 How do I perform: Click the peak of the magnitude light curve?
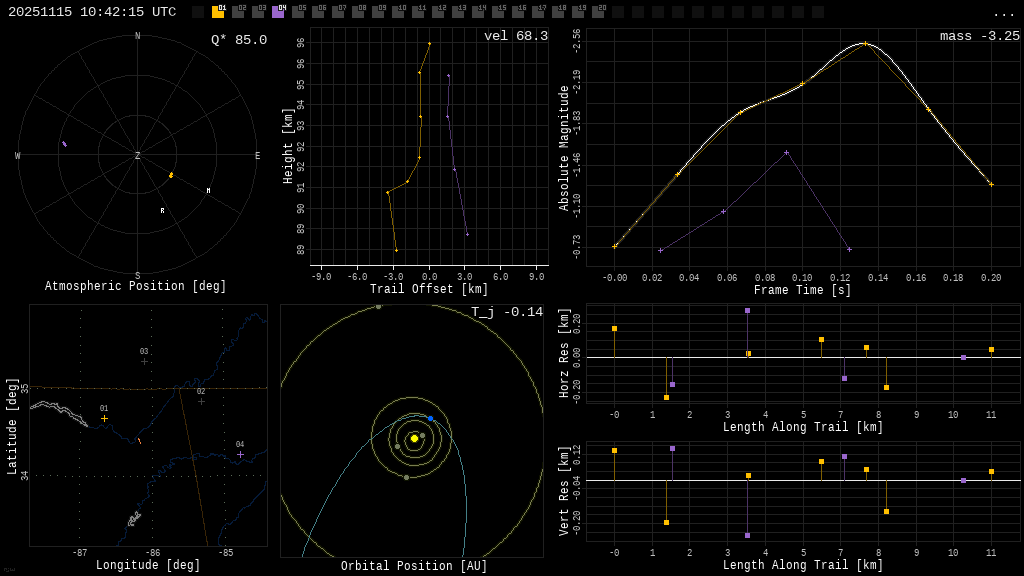pyautogui.click(x=865, y=43)
